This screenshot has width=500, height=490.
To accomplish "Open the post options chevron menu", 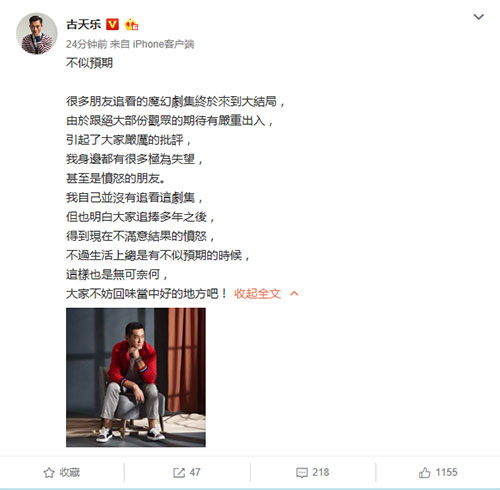I will click(x=479, y=17).
